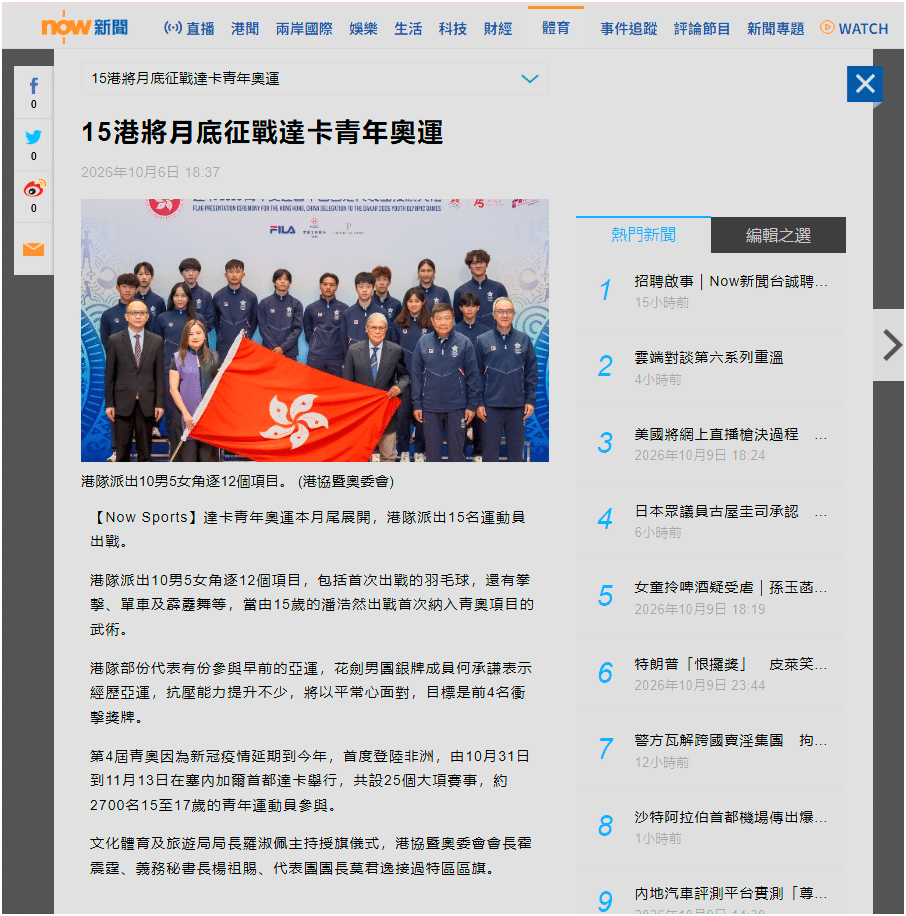
Task: Open the 事件追蹤 menu item
Action: click(629, 29)
